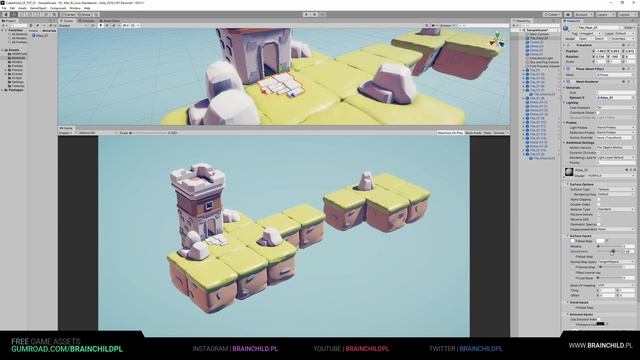
Task: Open Cast Shadows dropdown
Action: (x=616, y=108)
